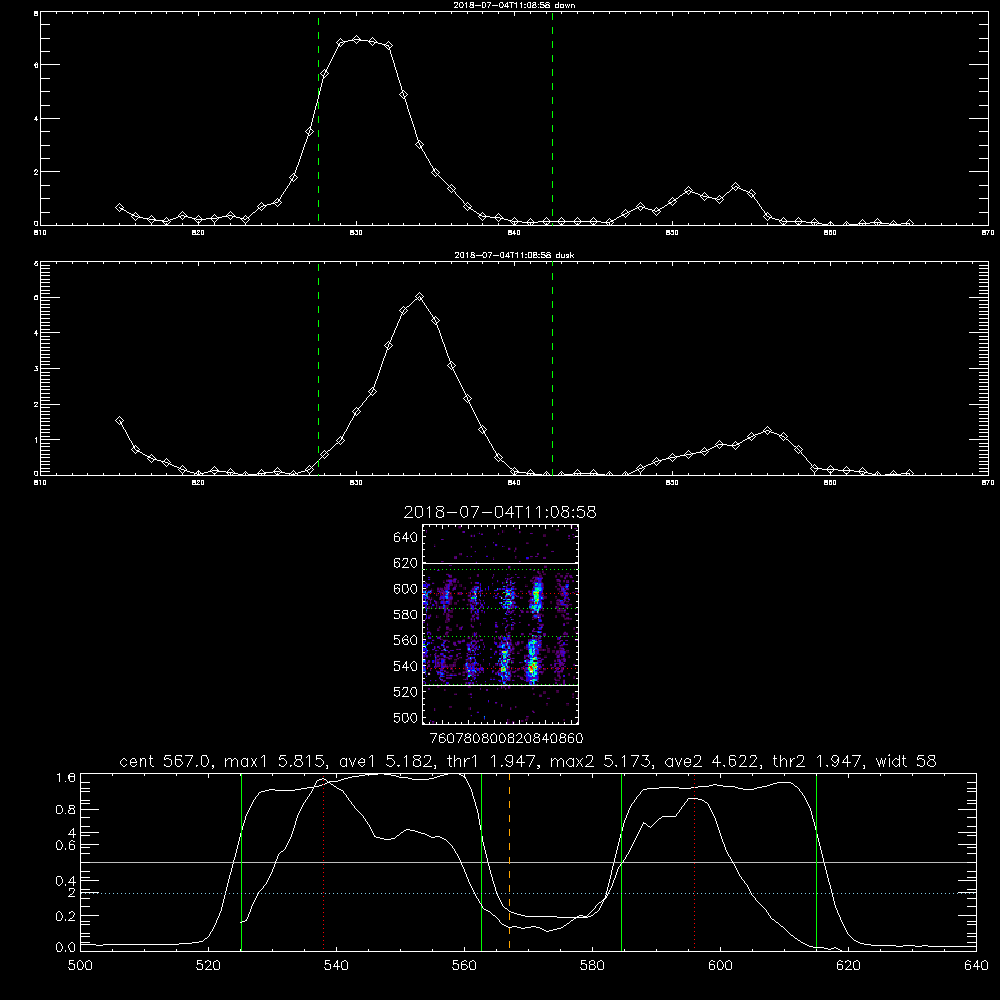Click the 500 label on the bottom plot x-axis
This screenshot has width=1000, height=1000.
[x=80, y=966]
